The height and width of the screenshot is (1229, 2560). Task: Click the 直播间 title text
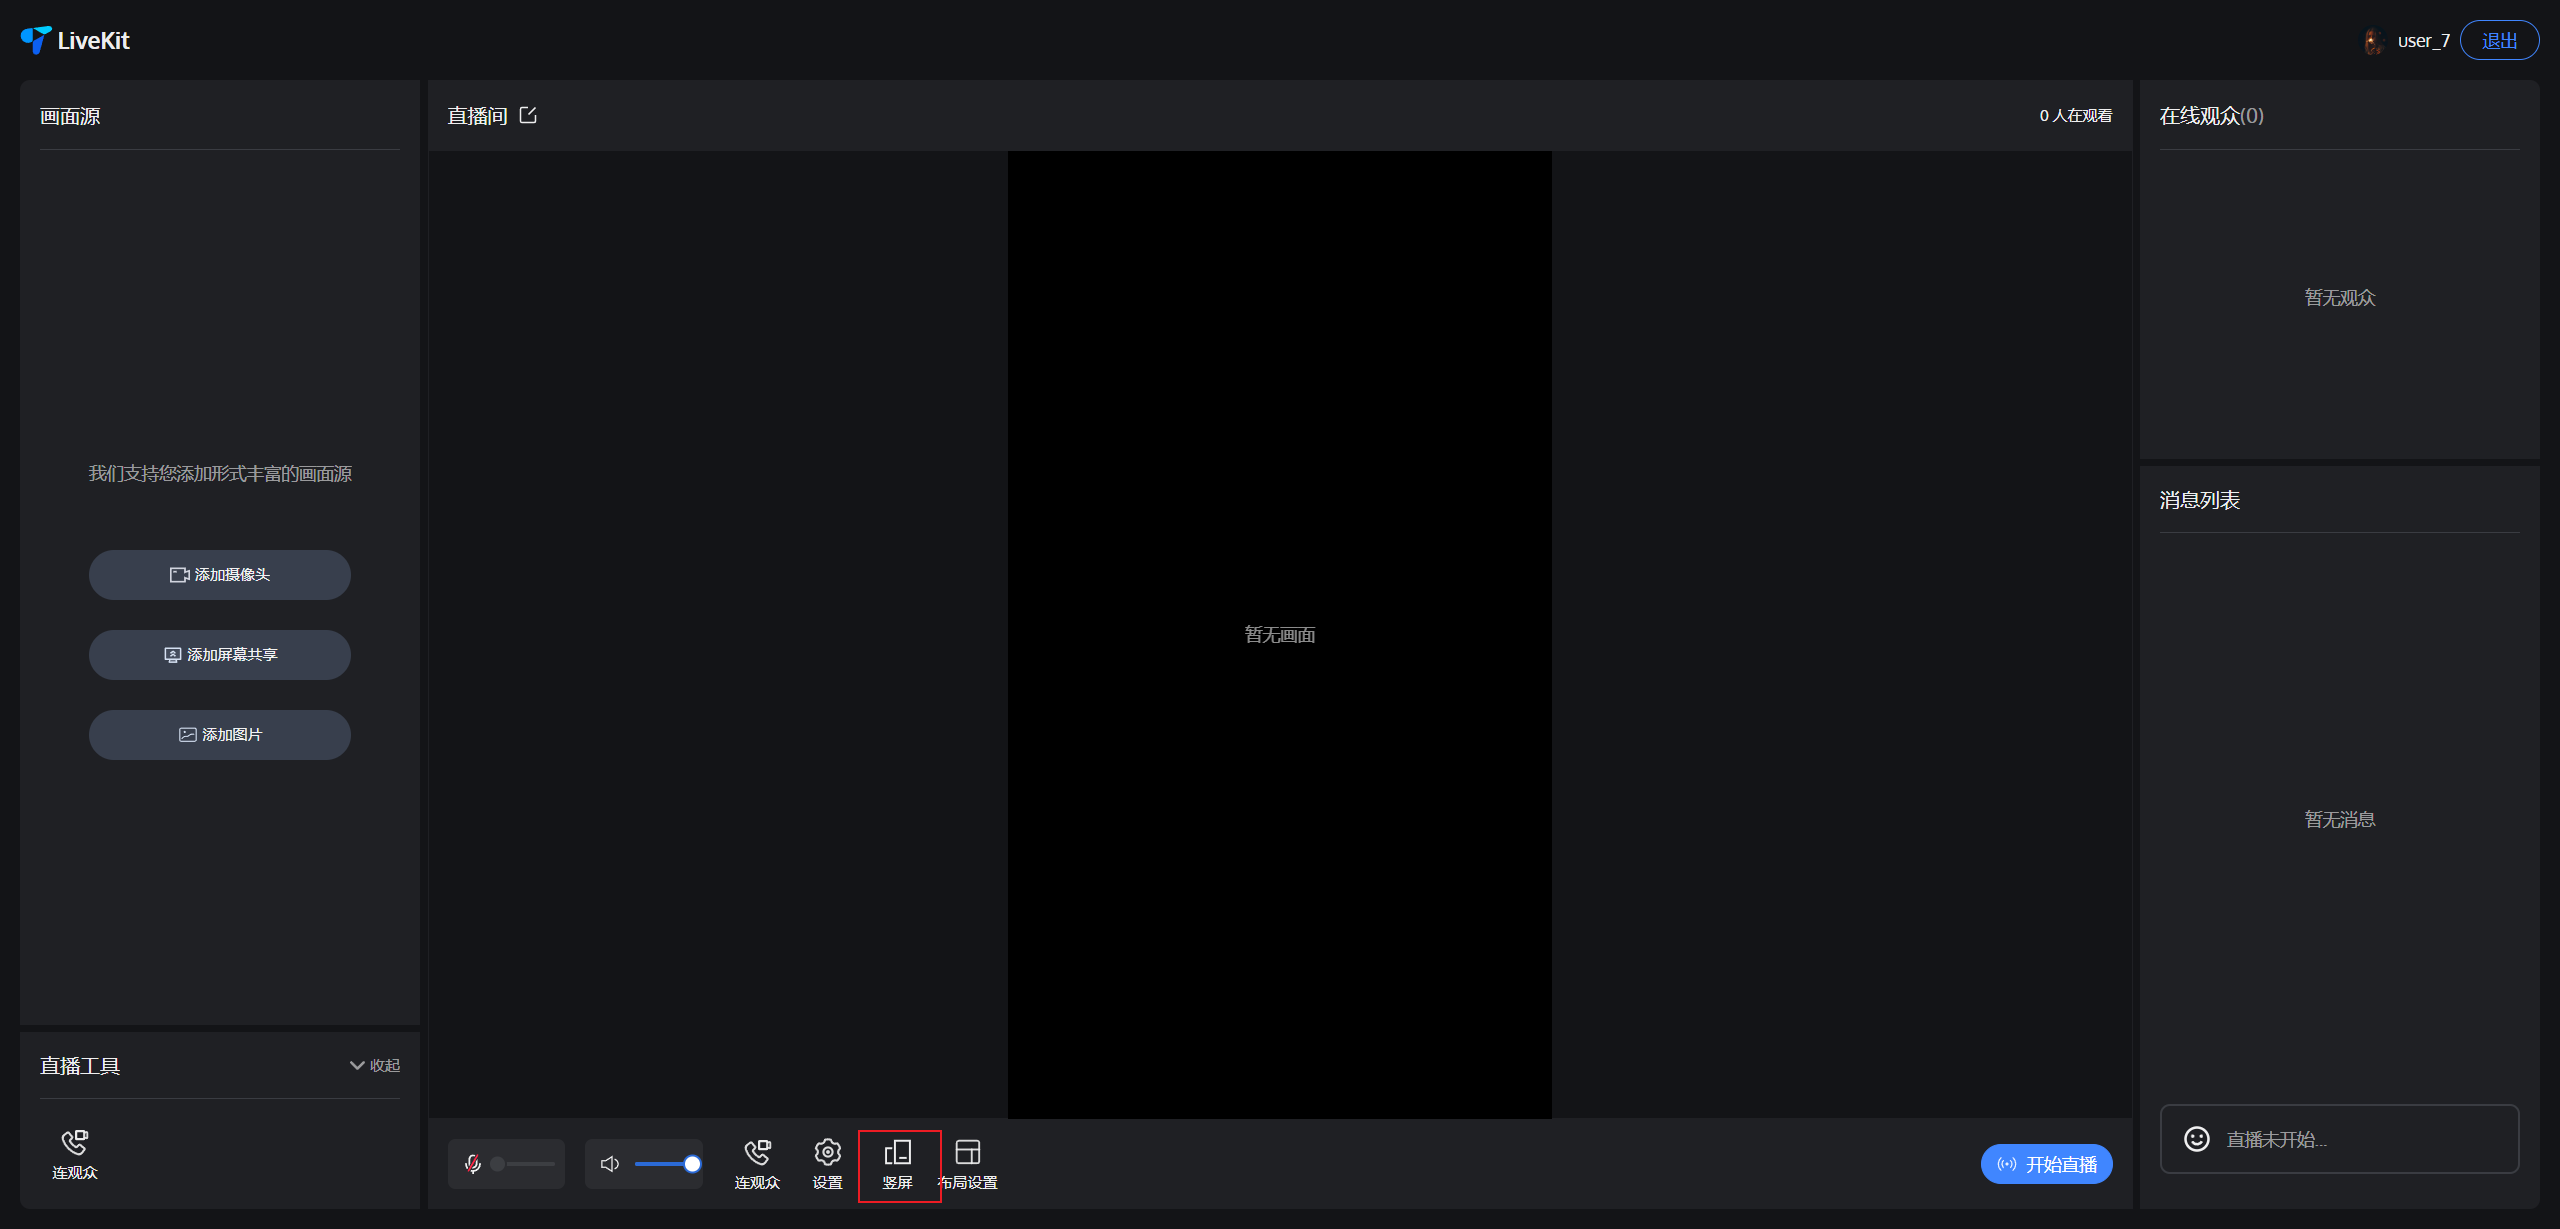pyautogui.click(x=477, y=116)
